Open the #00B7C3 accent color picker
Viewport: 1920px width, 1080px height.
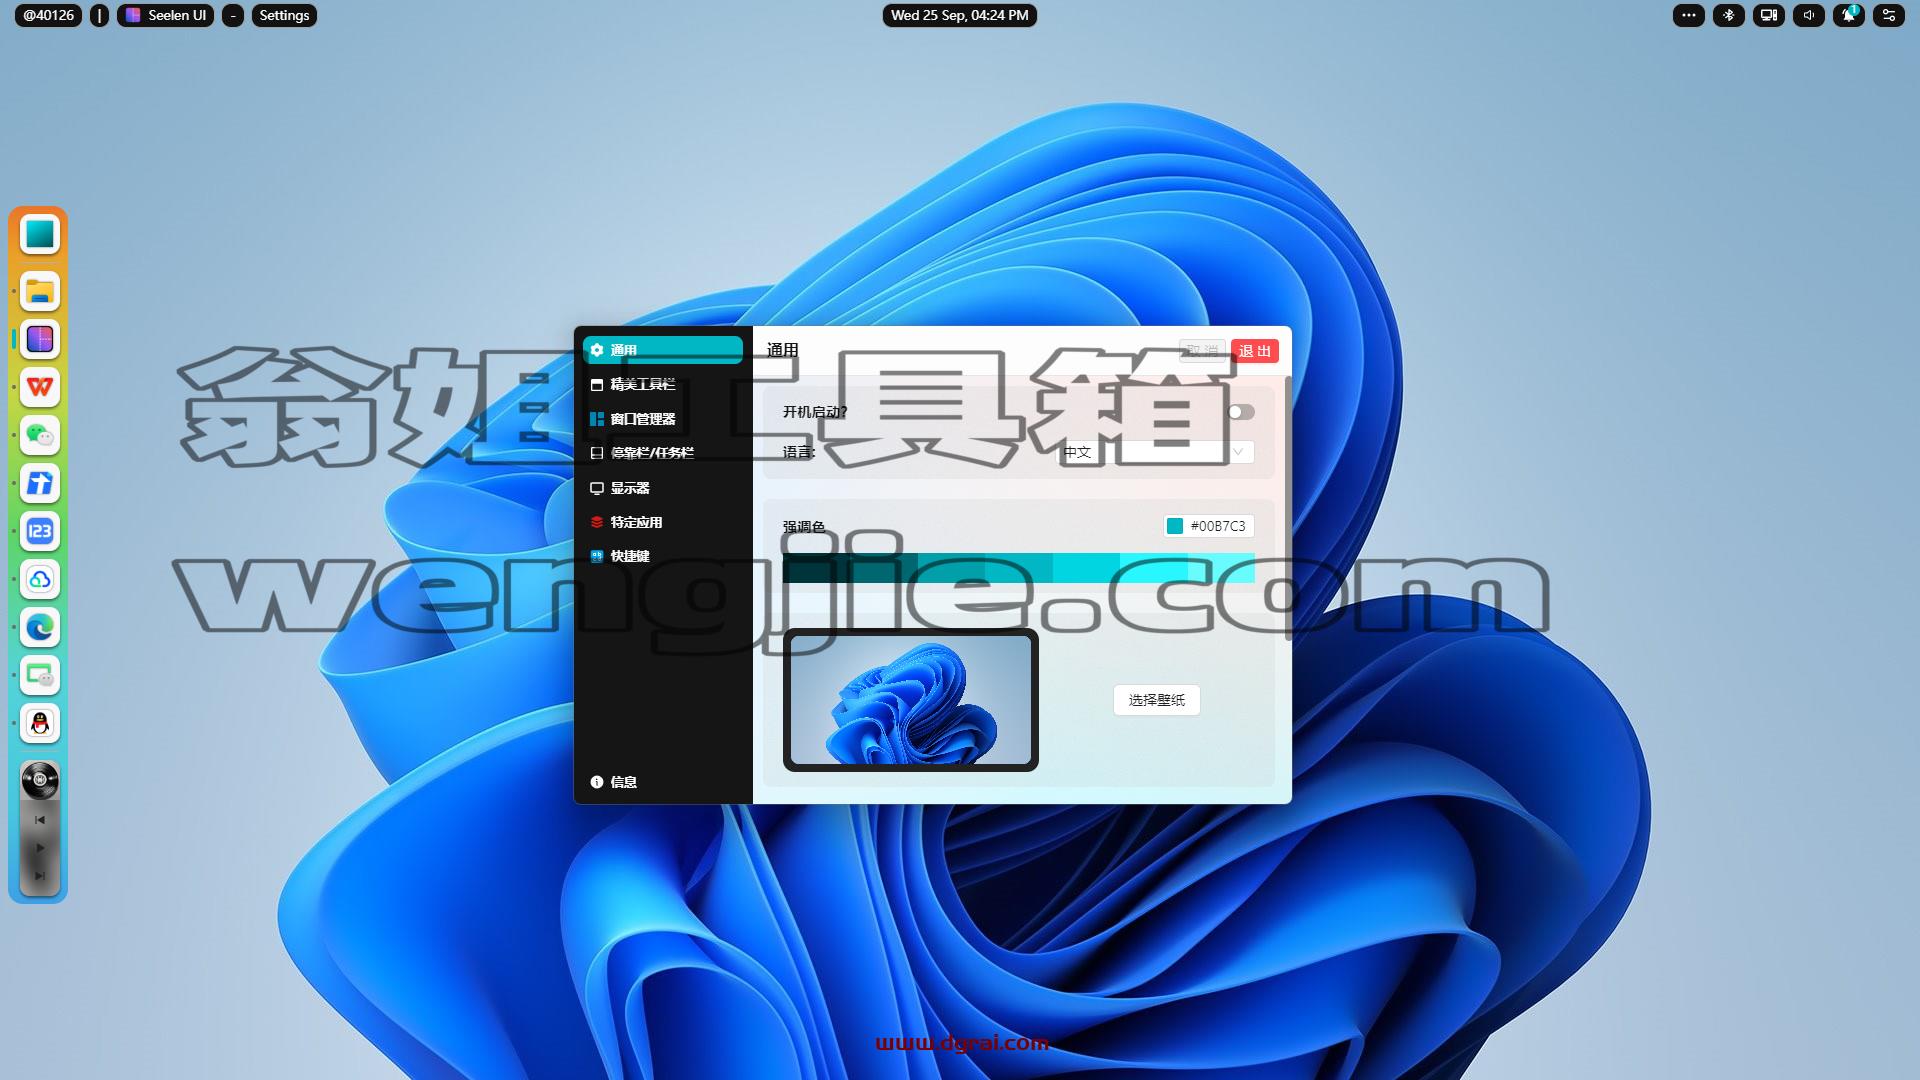pyautogui.click(x=1209, y=526)
